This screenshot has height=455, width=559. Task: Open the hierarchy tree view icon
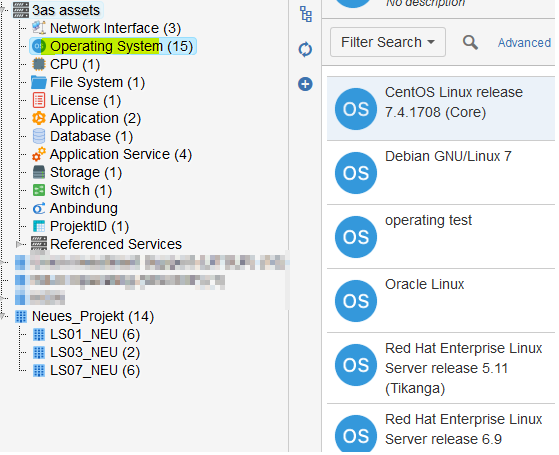(x=306, y=14)
